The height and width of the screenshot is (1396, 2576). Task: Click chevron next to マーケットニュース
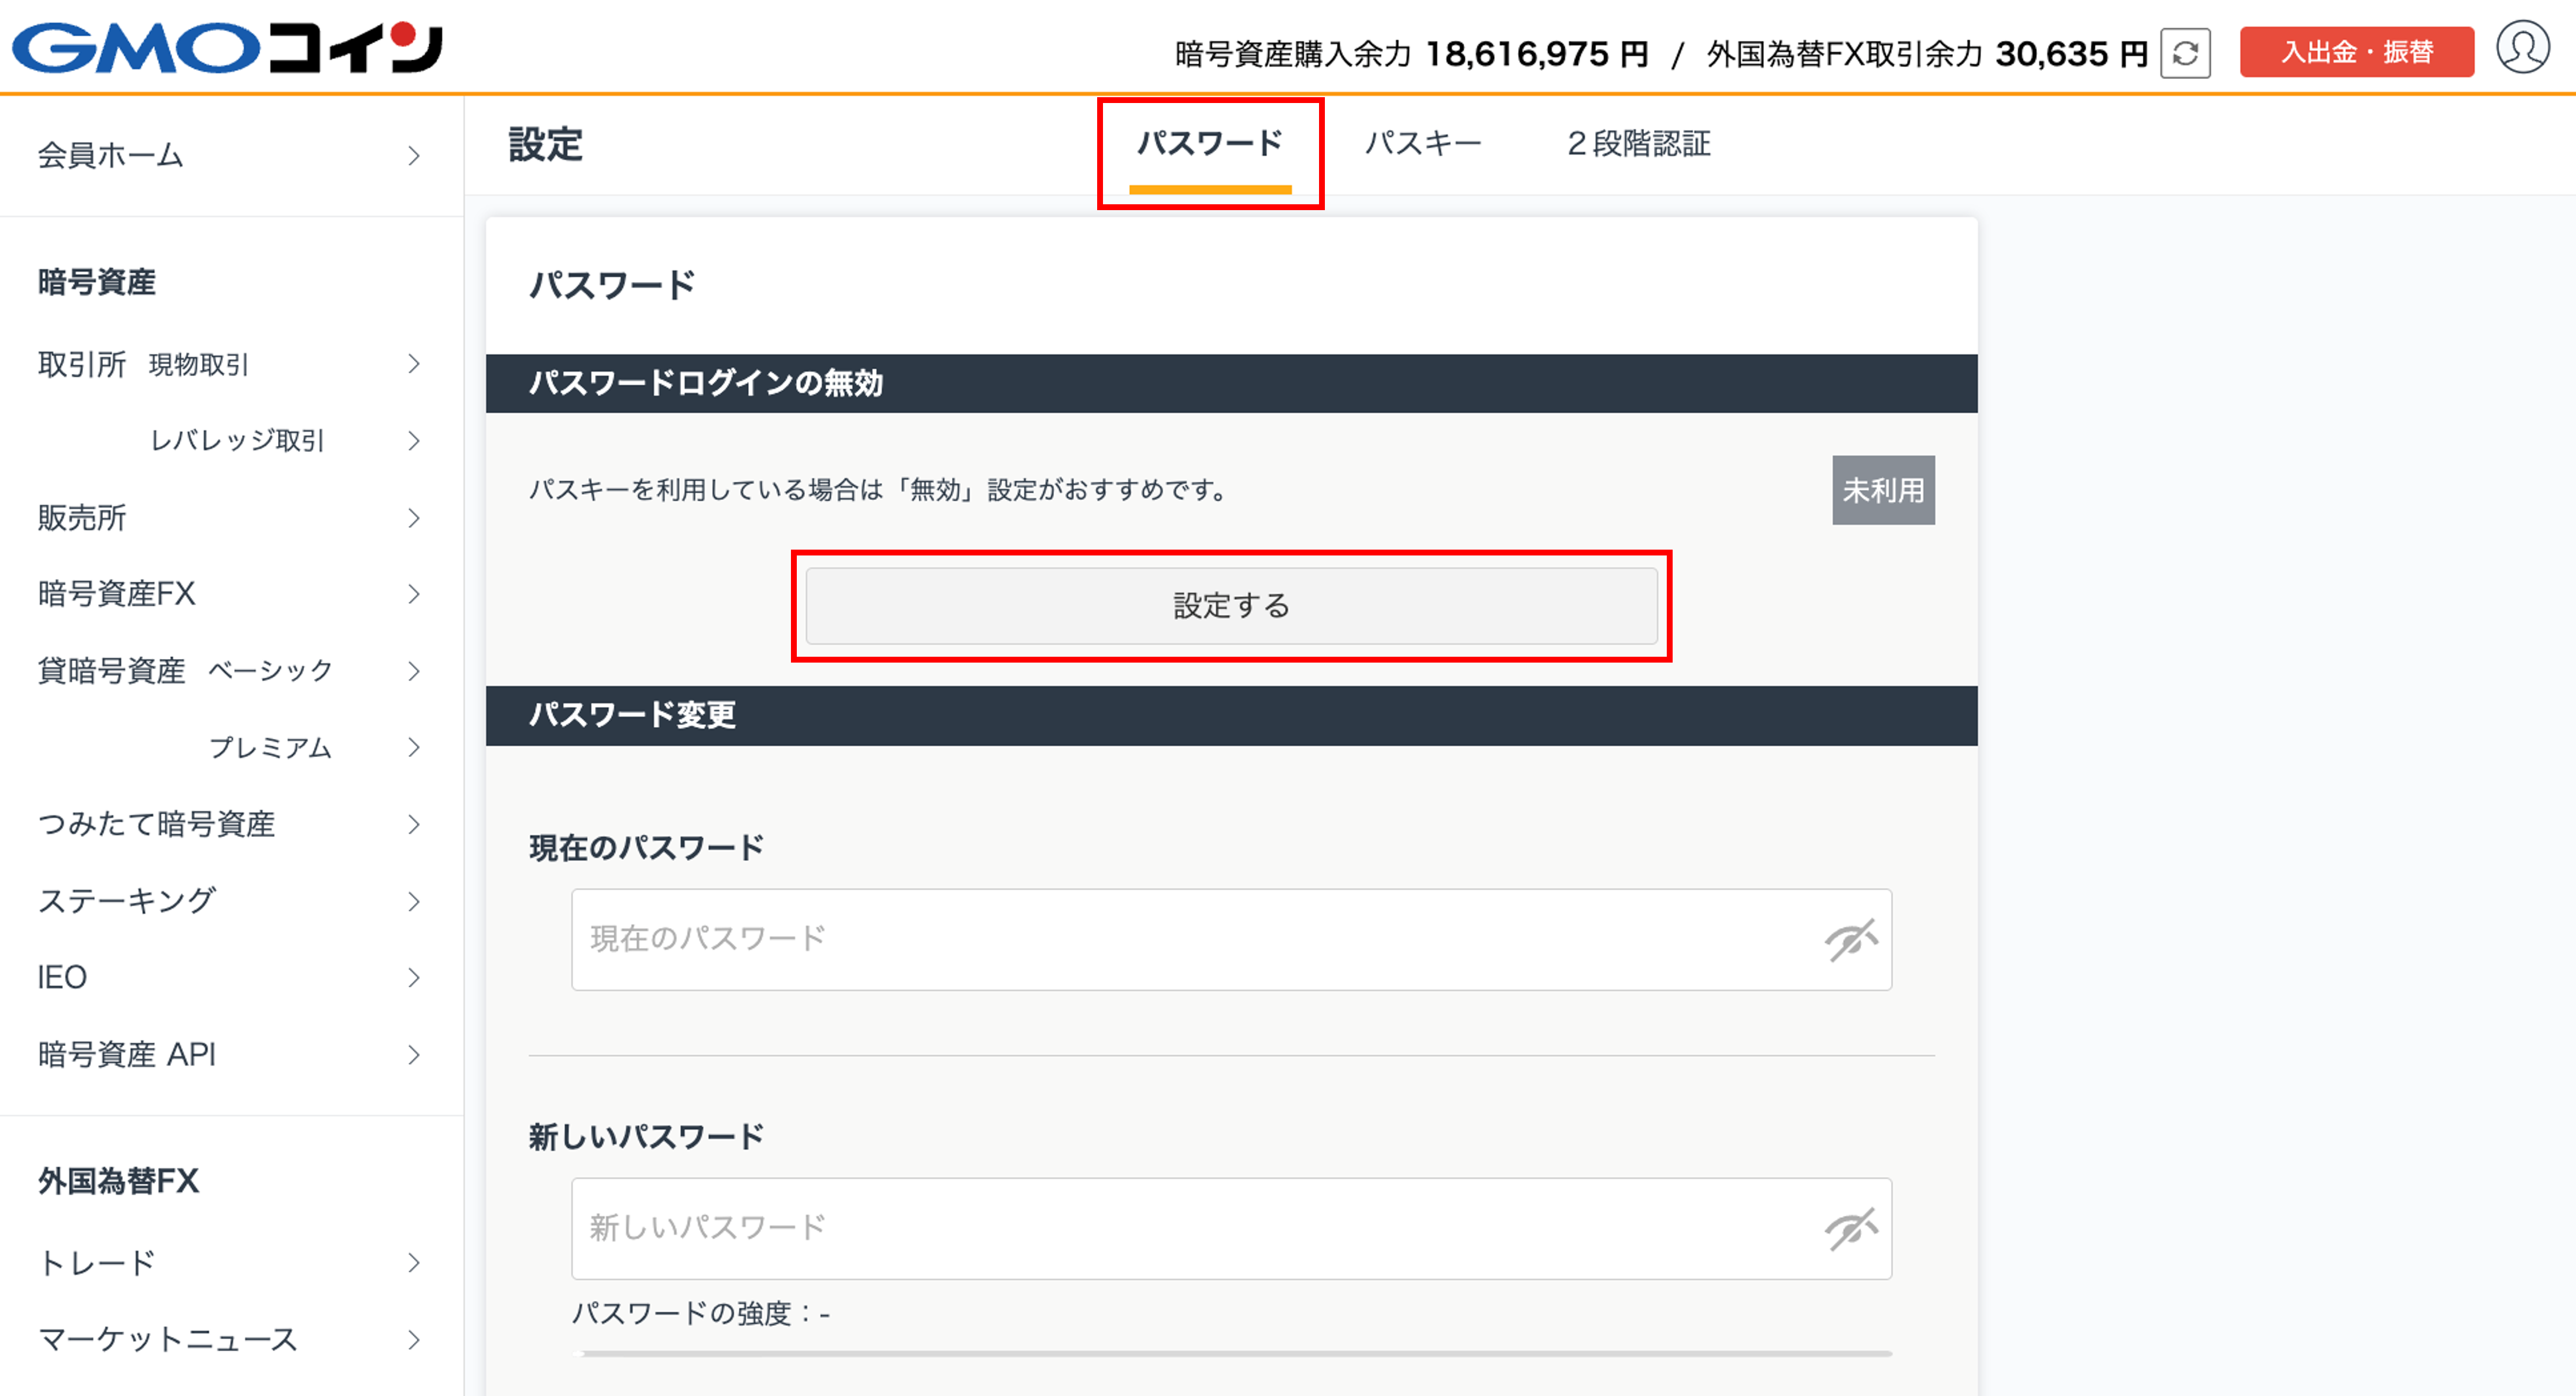point(414,1340)
